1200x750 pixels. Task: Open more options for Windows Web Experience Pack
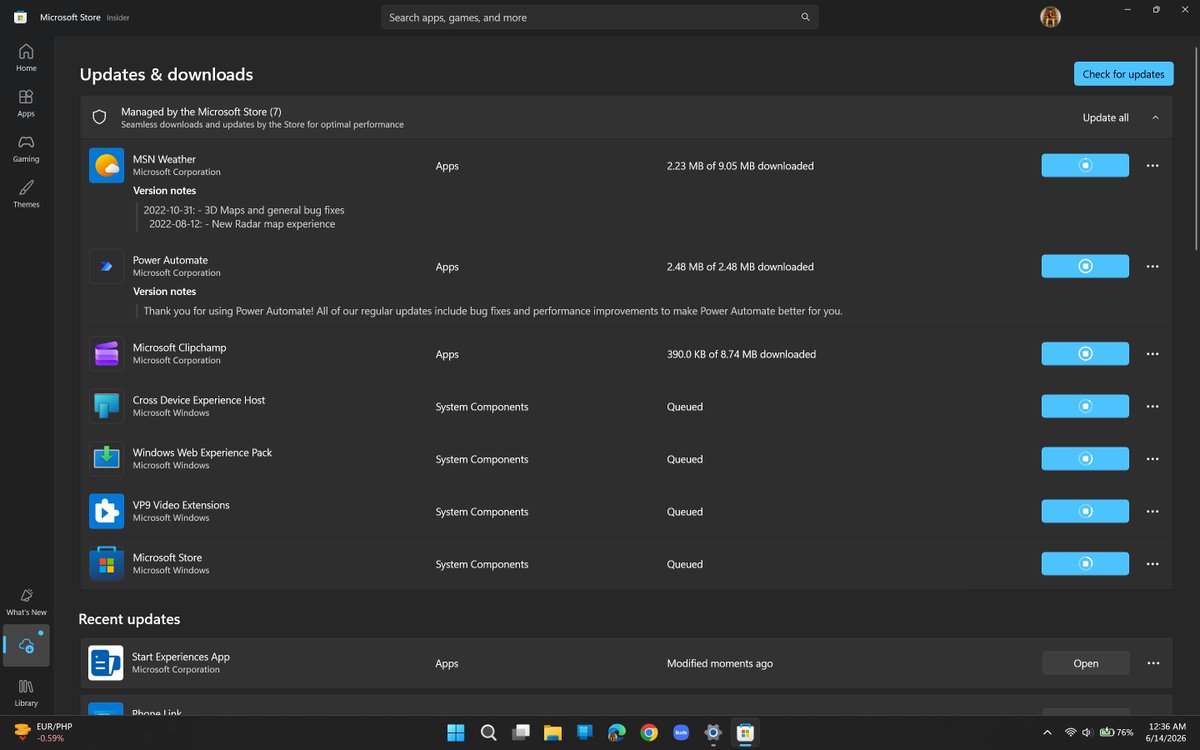[1152, 459]
